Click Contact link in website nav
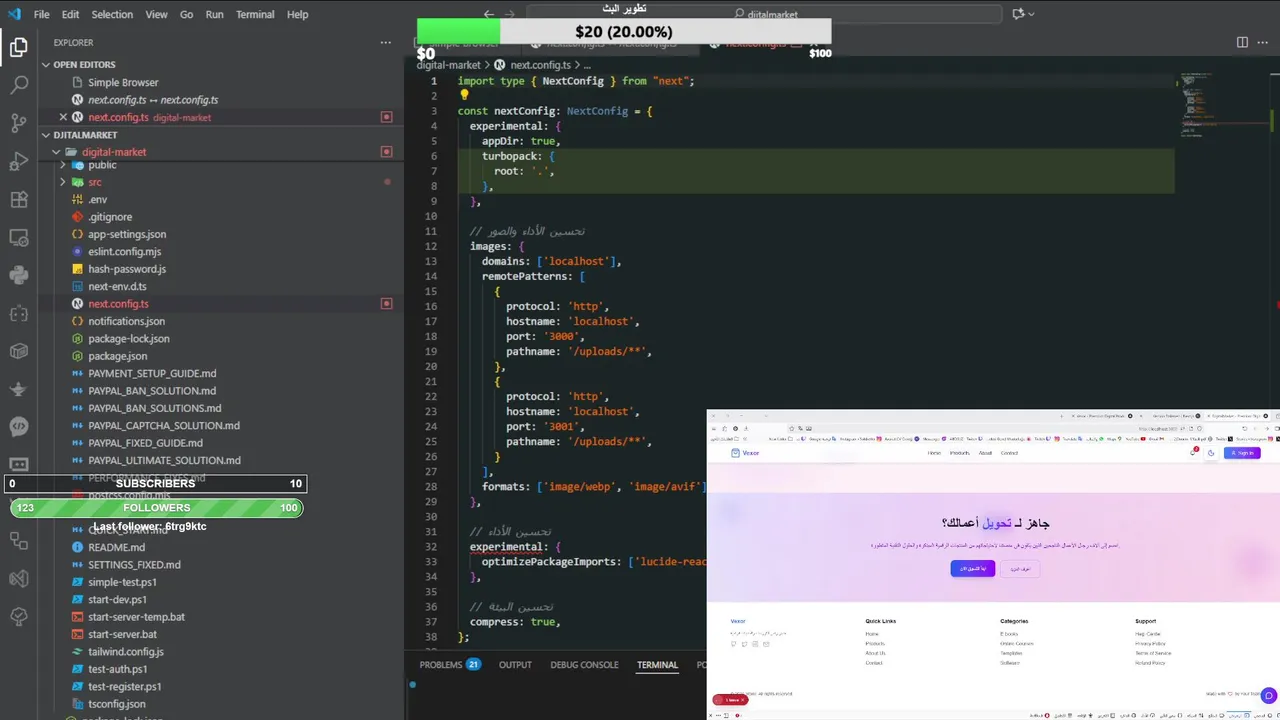Image resolution: width=1280 pixels, height=720 pixels. click(x=1009, y=453)
